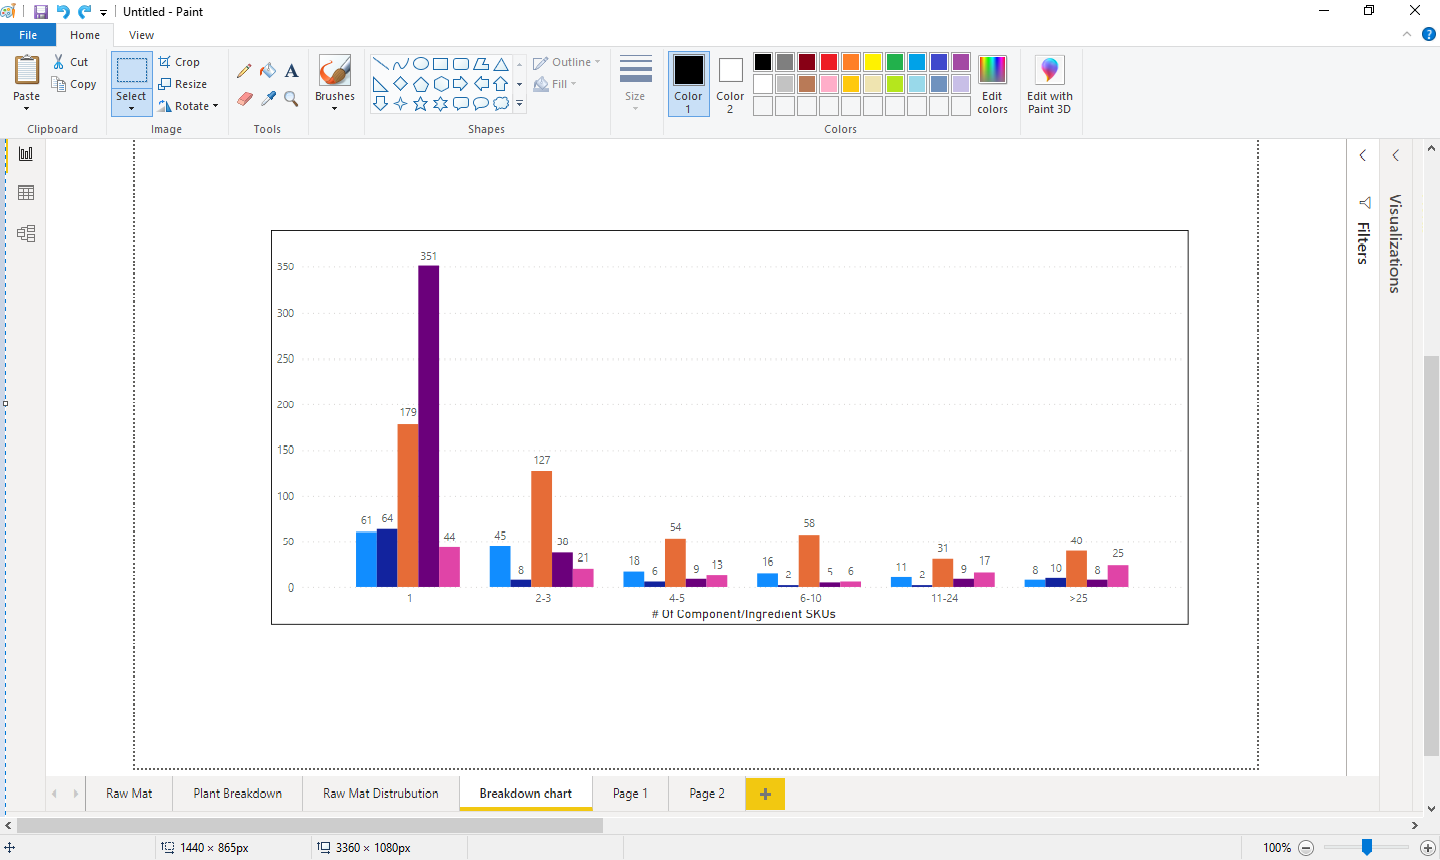Choose the Right triangle shape

click(x=380, y=84)
